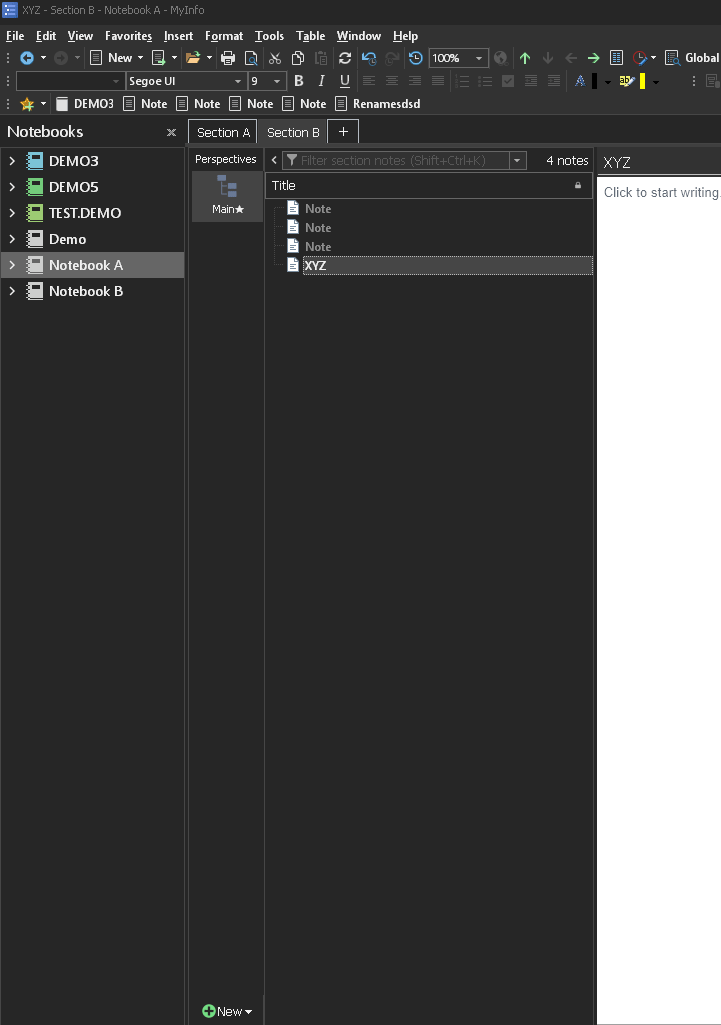Click the Favorites star icon
The image size is (721, 1025).
tap(27, 104)
